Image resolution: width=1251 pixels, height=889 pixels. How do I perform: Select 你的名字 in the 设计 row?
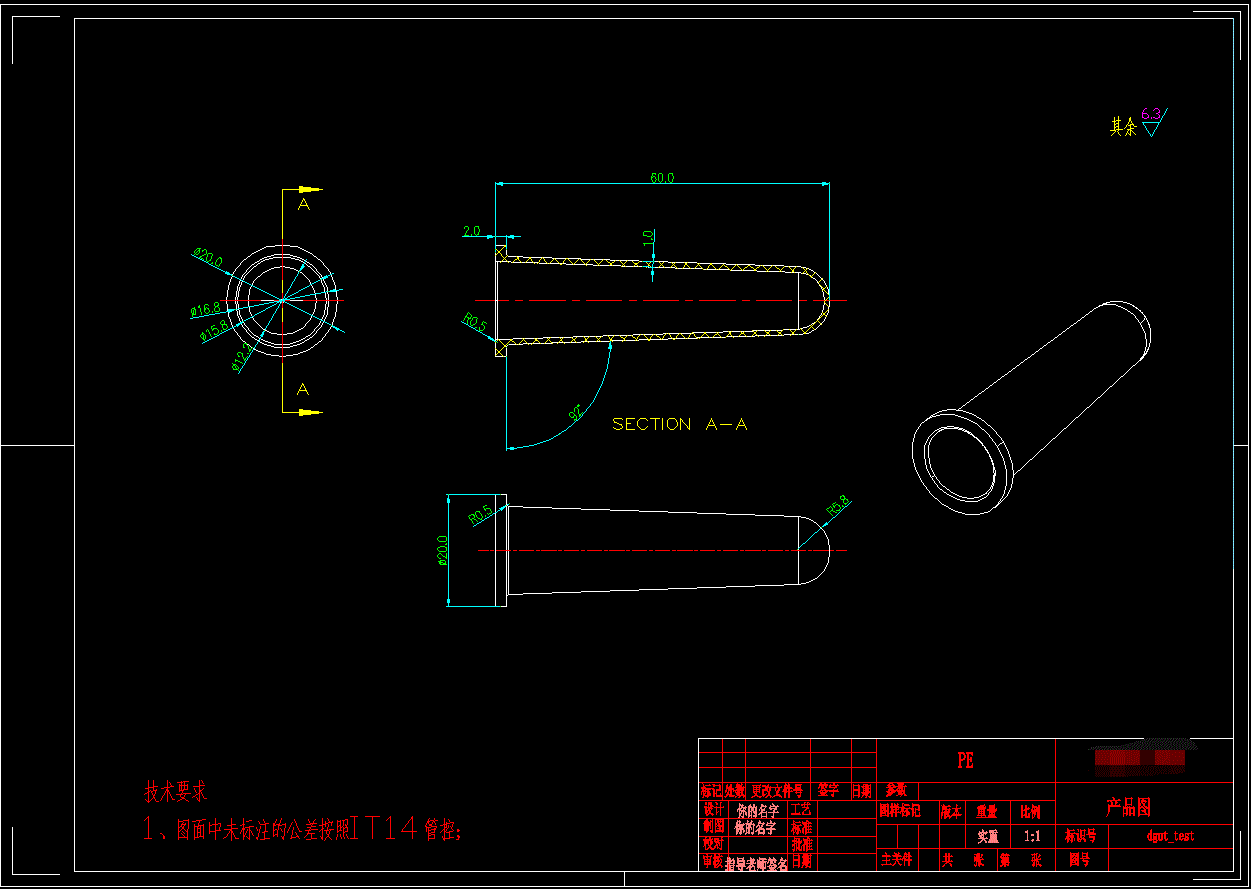click(757, 811)
